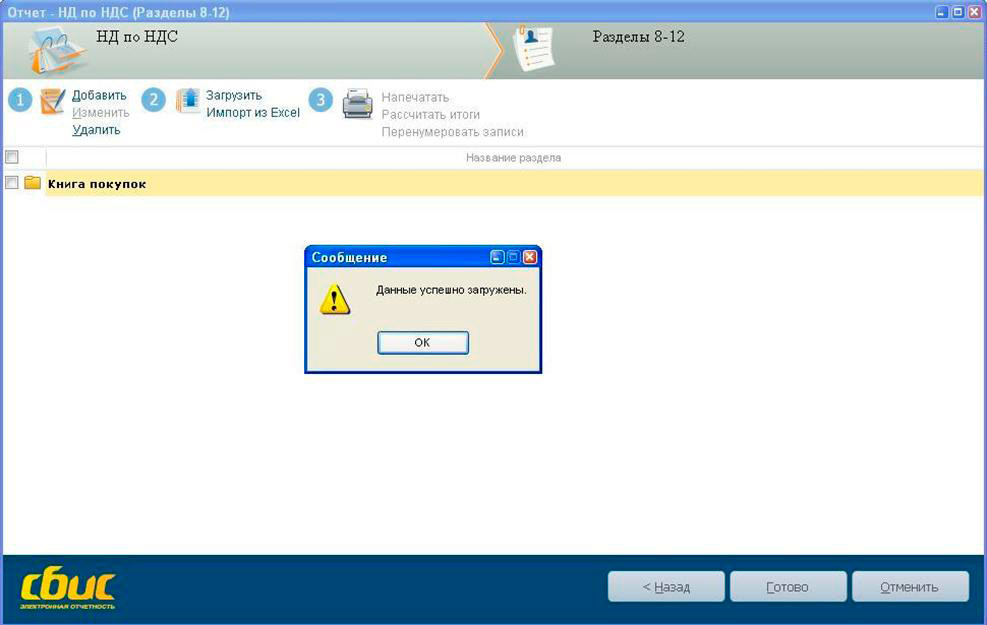Click the НД по НДС binder icon
The width and height of the screenshot is (987, 625).
click(57, 50)
